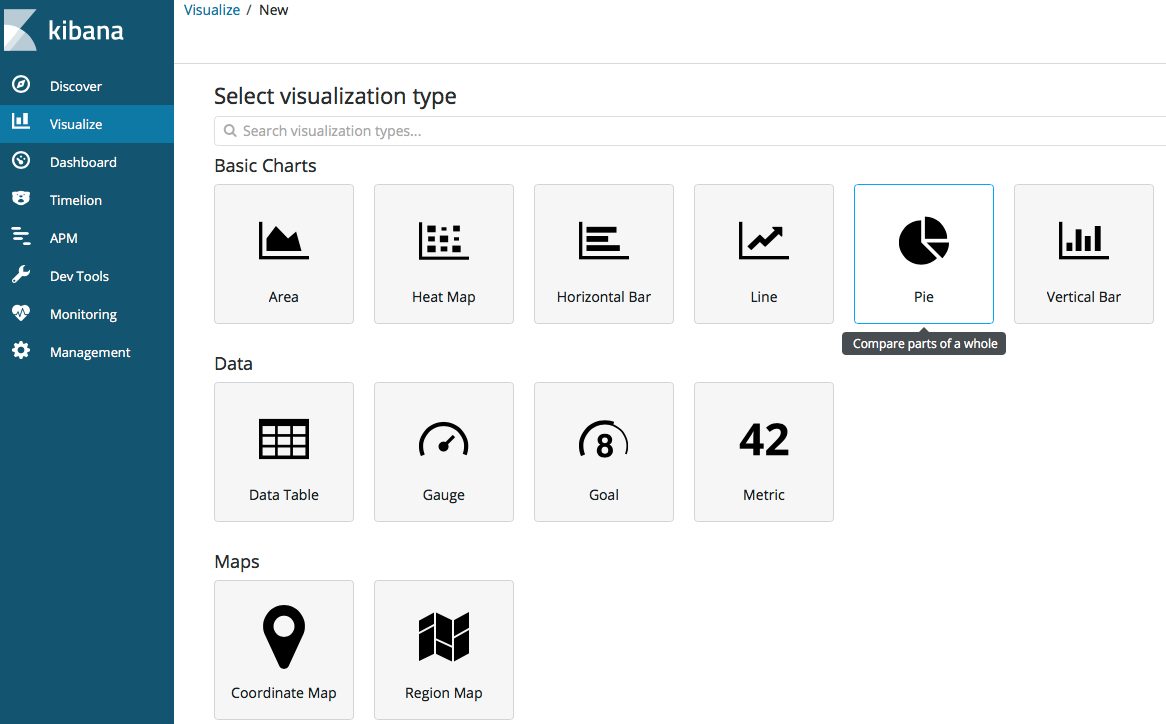Screen dimensions: 1166x724
Task: Click the APM sidebar icon
Action: (x=21, y=236)
